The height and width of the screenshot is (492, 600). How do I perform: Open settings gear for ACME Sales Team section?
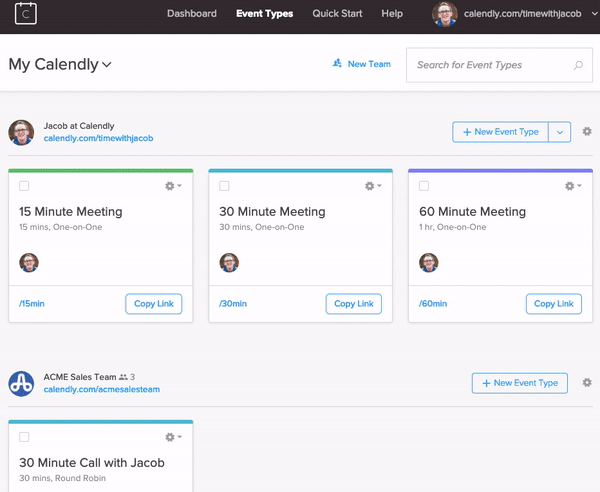pyautogui.click(x=587, y=383)
